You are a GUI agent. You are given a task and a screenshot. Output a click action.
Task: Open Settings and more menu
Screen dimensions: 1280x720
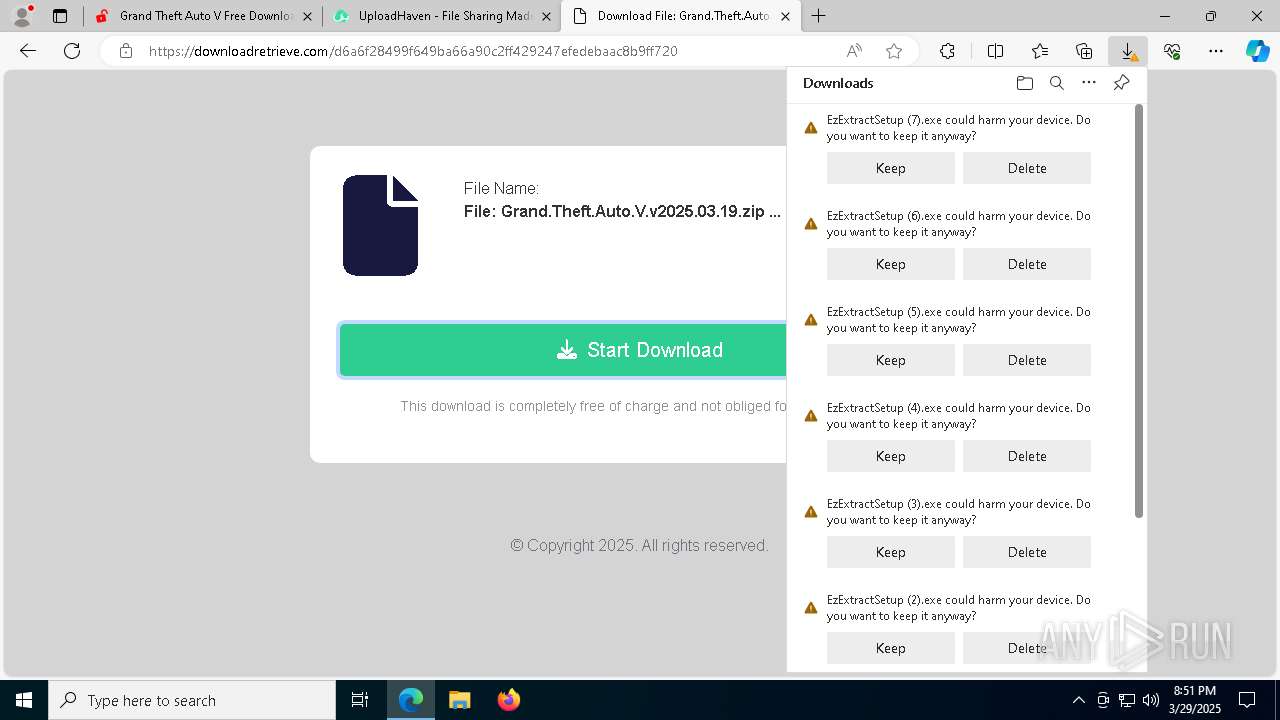(1216, 51)
